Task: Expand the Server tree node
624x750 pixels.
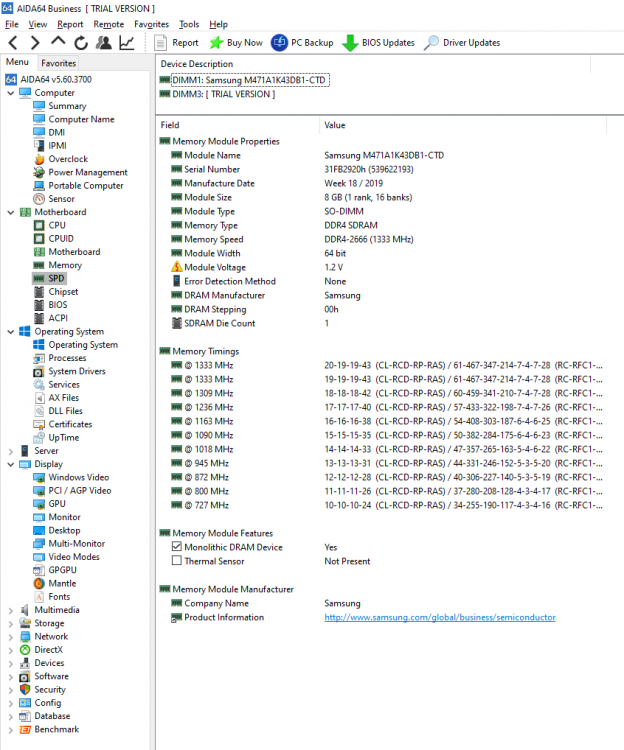Action: [x=11, y=451]
